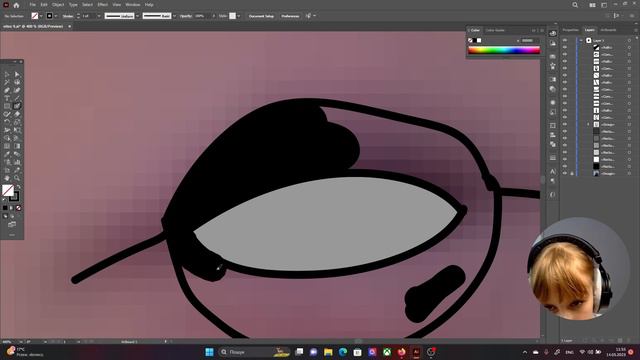Hide the rectangle sublayer with black thumbnail

coord(565,167)
